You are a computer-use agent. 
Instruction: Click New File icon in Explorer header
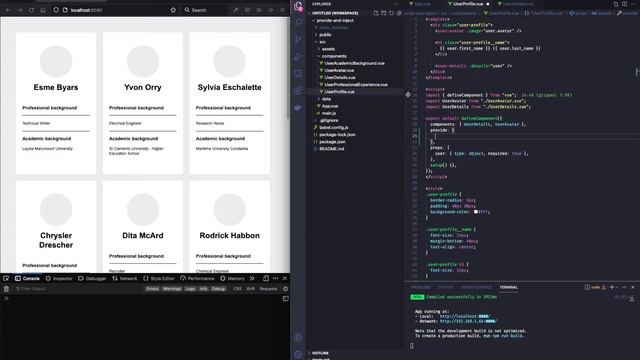[376, 13]
